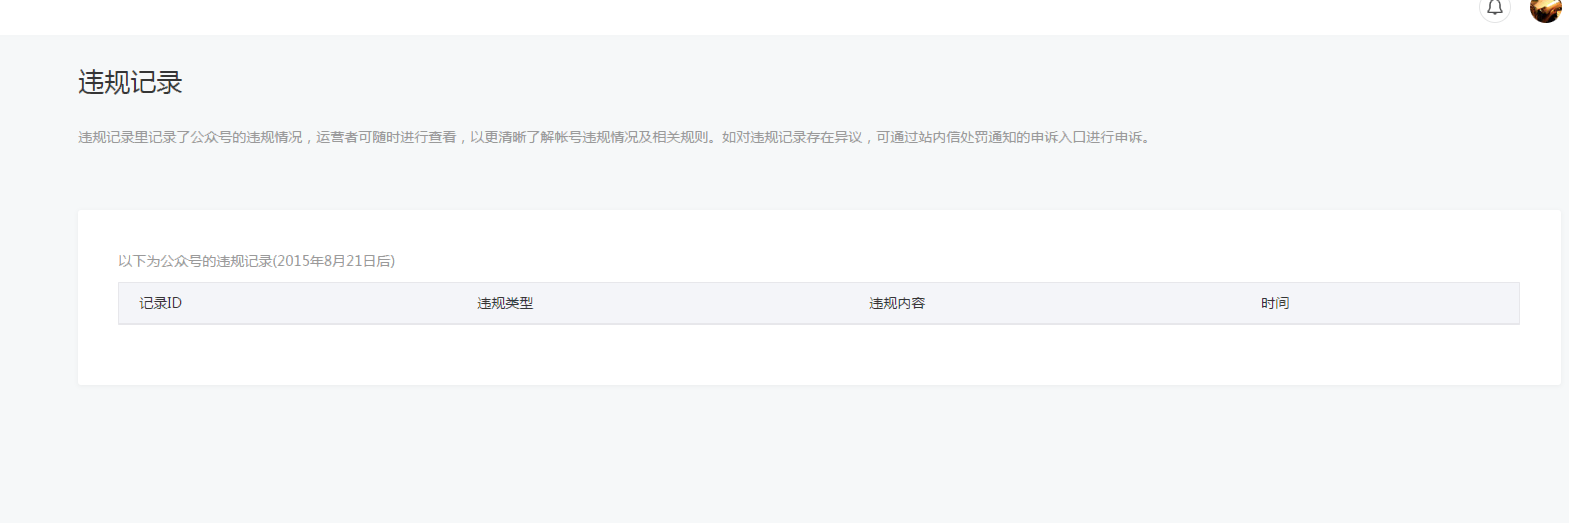Open the notification bell icon

(x=1494, y=8)
